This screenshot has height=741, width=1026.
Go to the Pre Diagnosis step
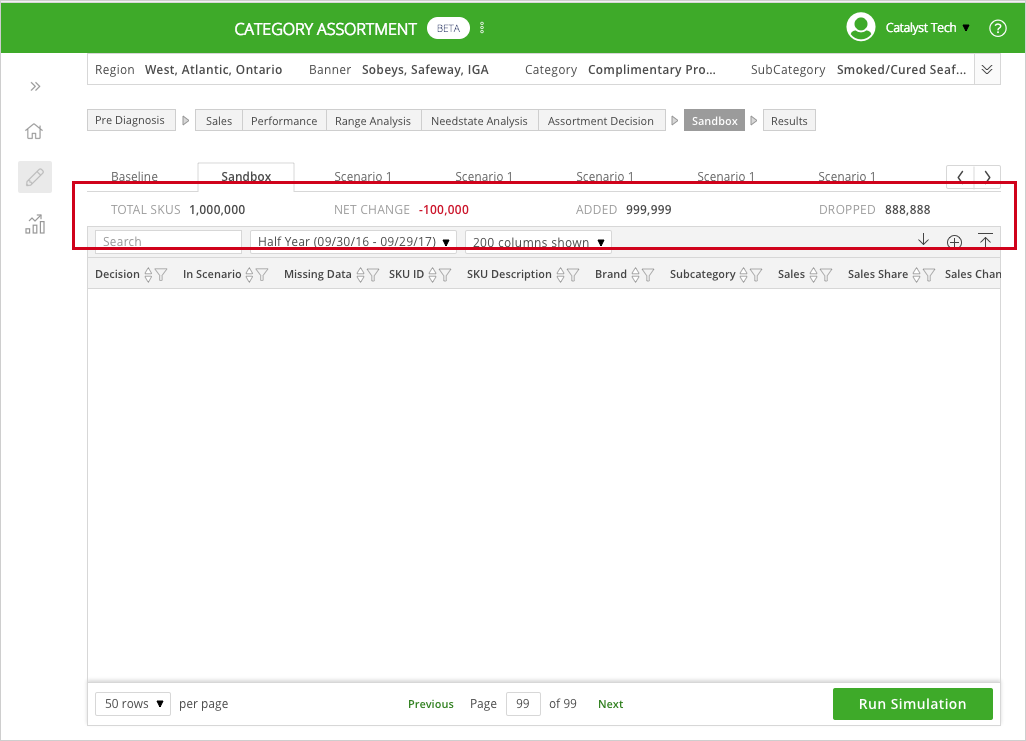[131, 120]
